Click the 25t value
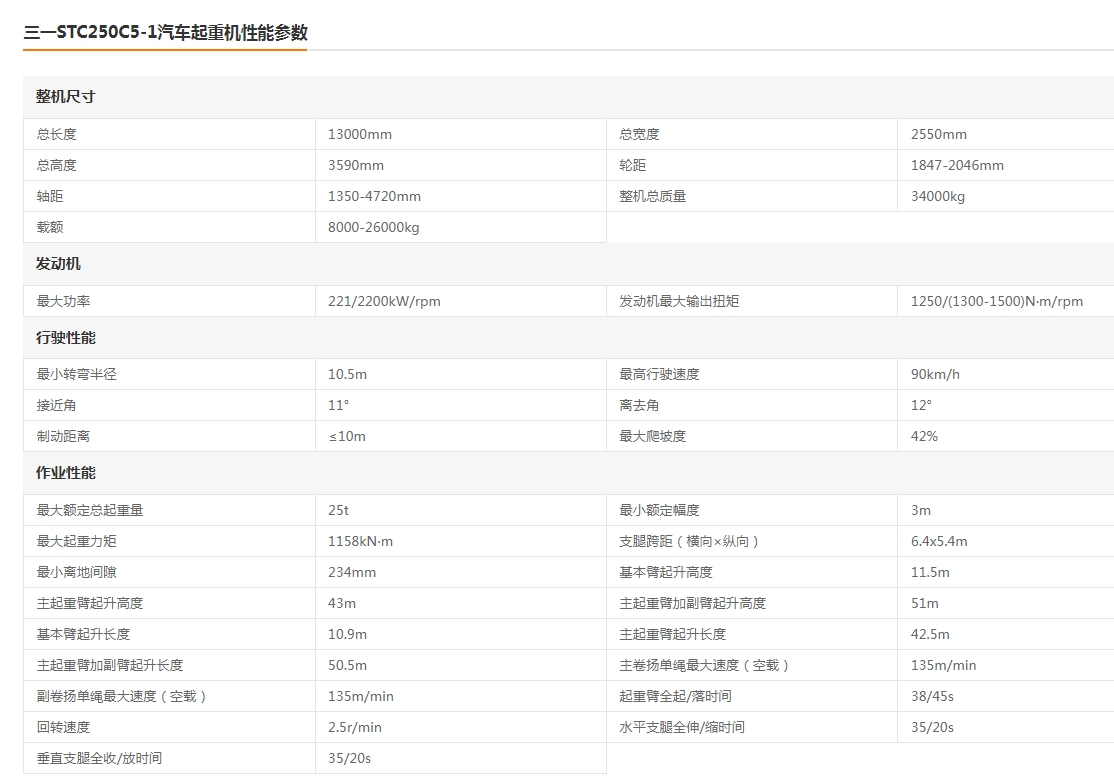This screenshot has width=1114, height=780. point(338,510)
